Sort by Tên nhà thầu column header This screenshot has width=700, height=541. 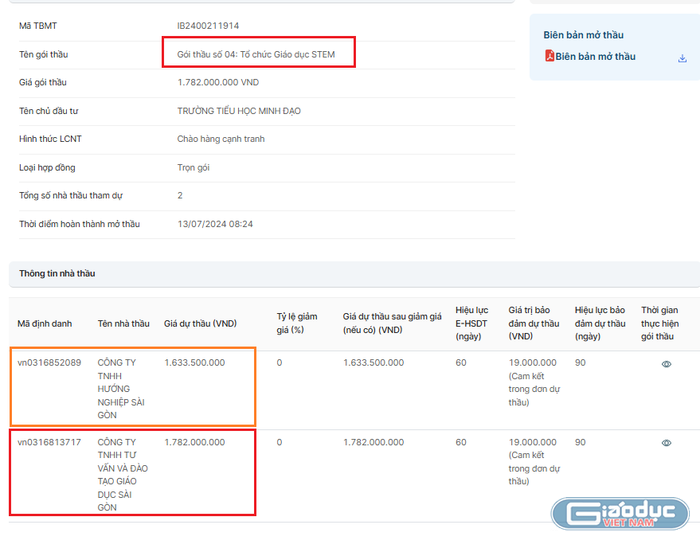(123, 323)
